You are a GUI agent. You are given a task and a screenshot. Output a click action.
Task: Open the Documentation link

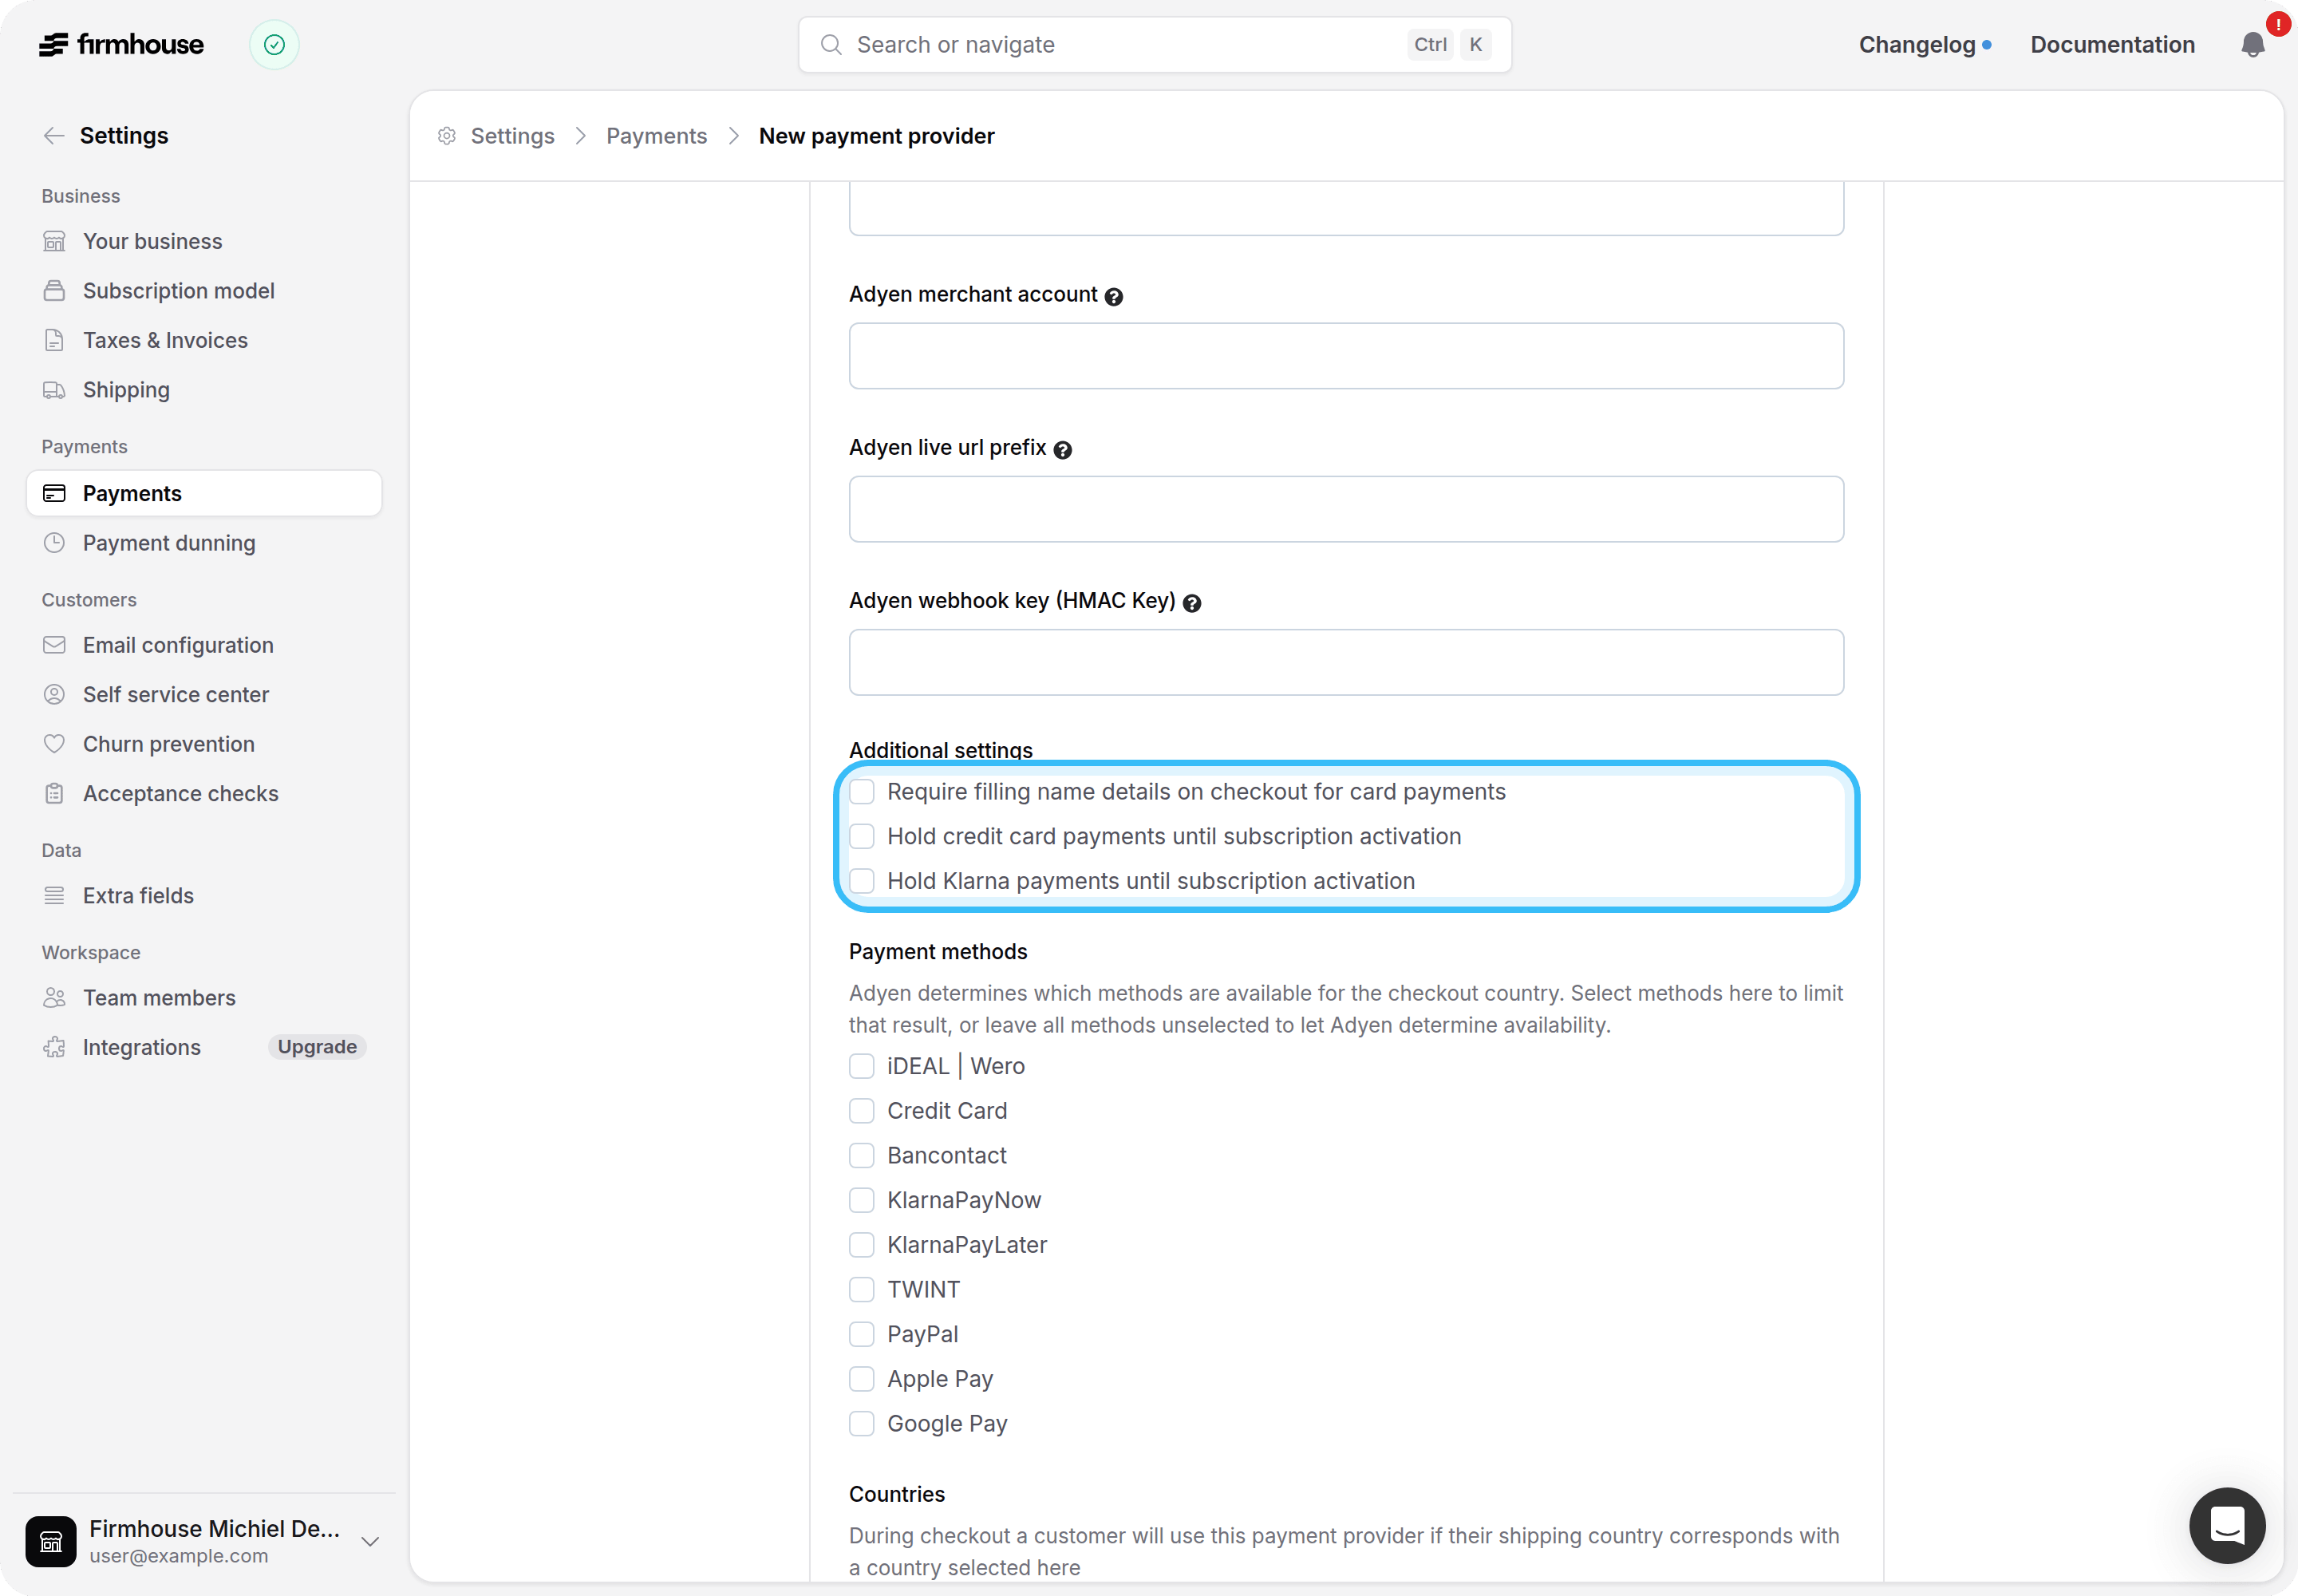point(2112,45)
